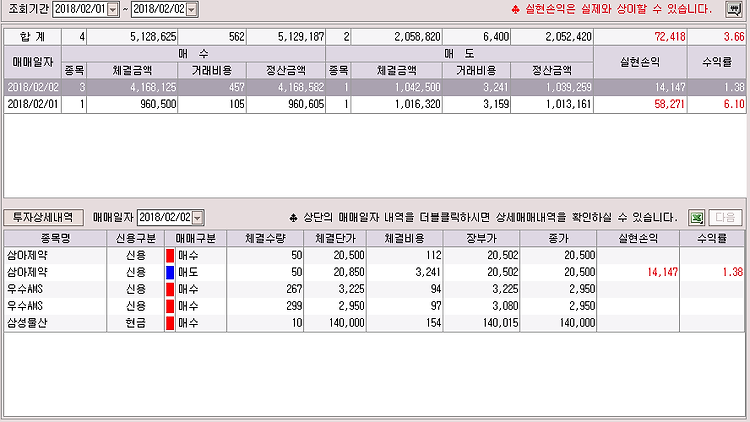Click 삼성물산 stock name cell

[55, 323]
